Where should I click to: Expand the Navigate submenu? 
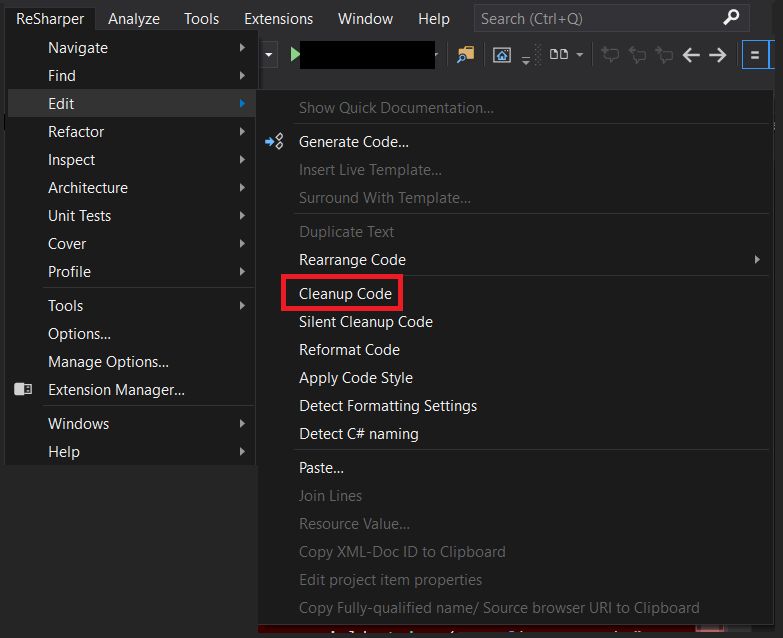click(132, 47)
